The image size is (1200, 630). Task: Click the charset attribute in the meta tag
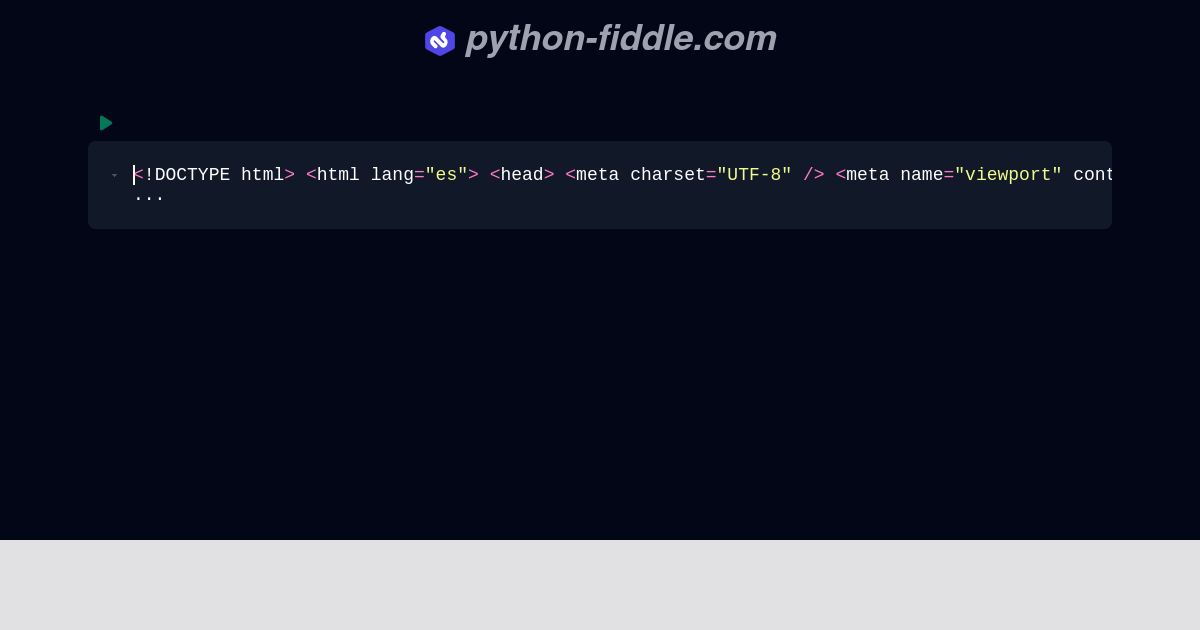[667, 175]
